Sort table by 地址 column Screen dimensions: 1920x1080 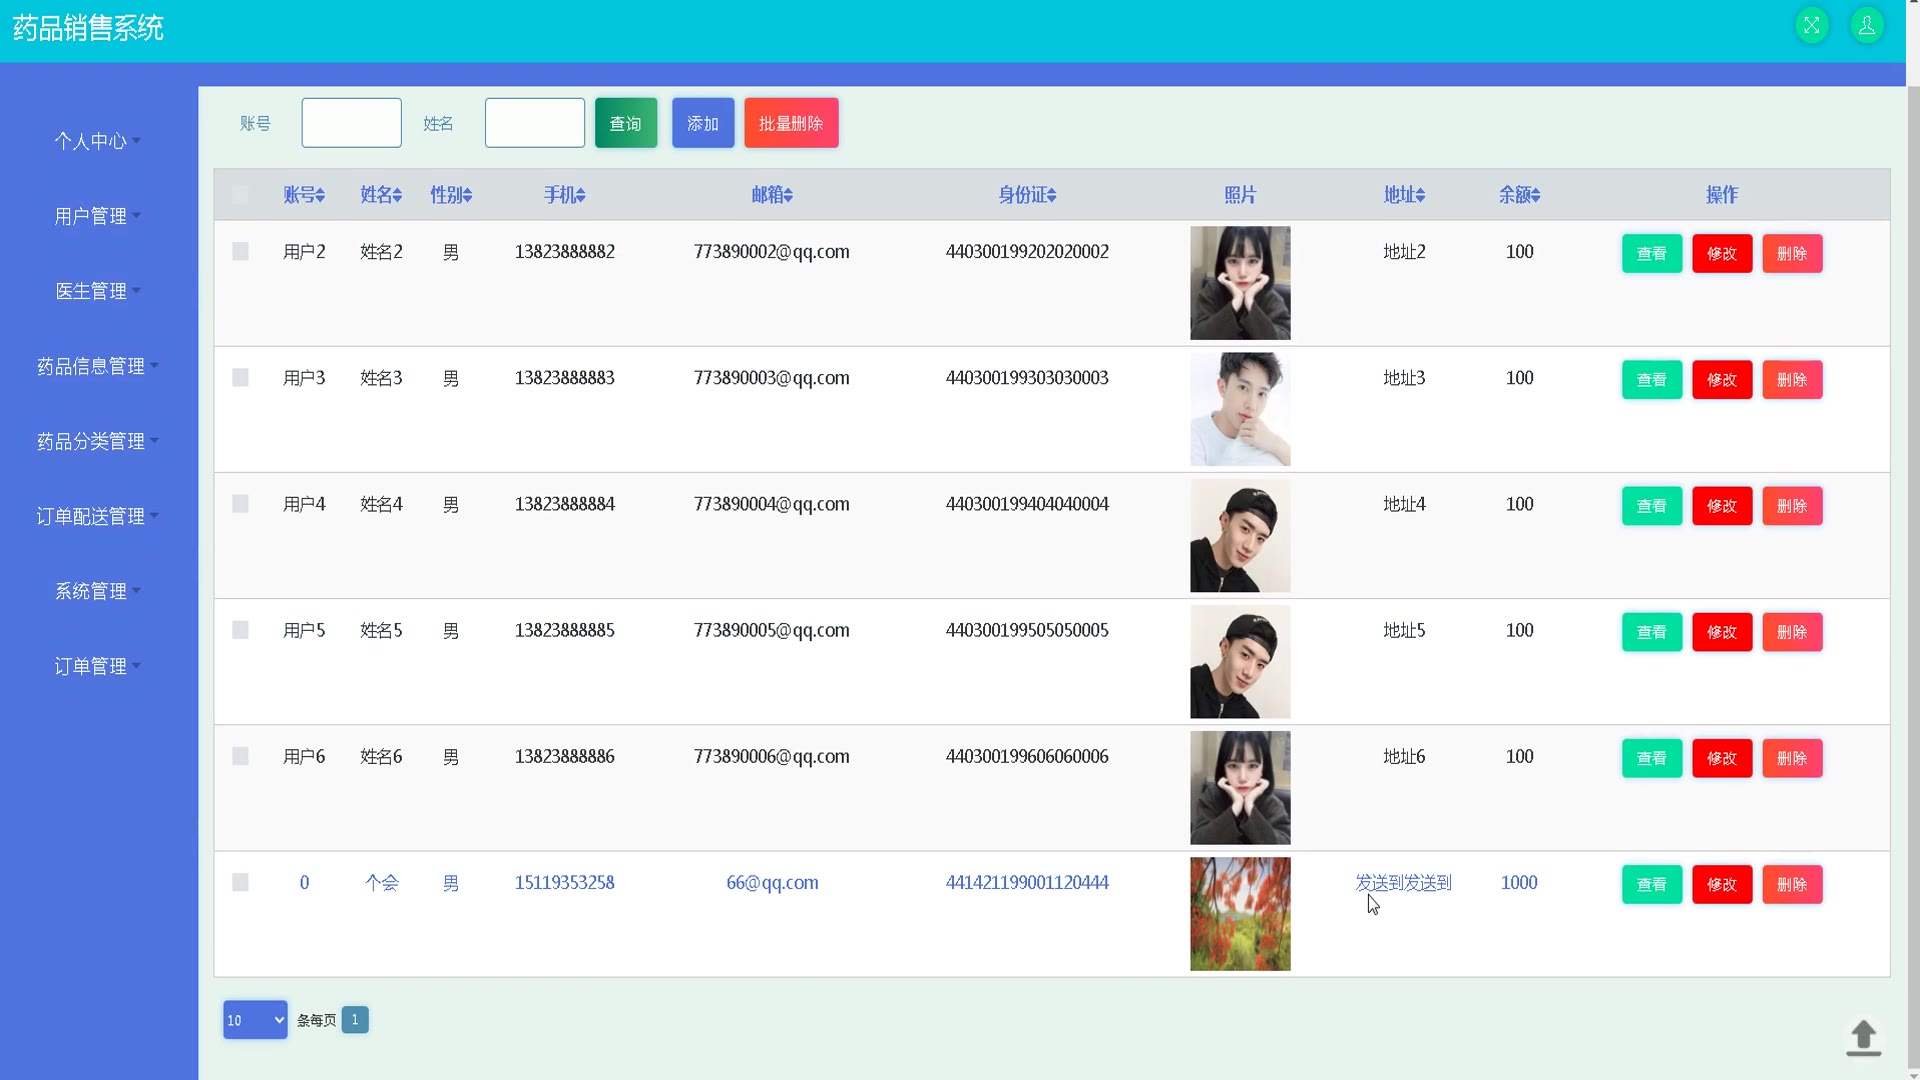coord(1404,195)
